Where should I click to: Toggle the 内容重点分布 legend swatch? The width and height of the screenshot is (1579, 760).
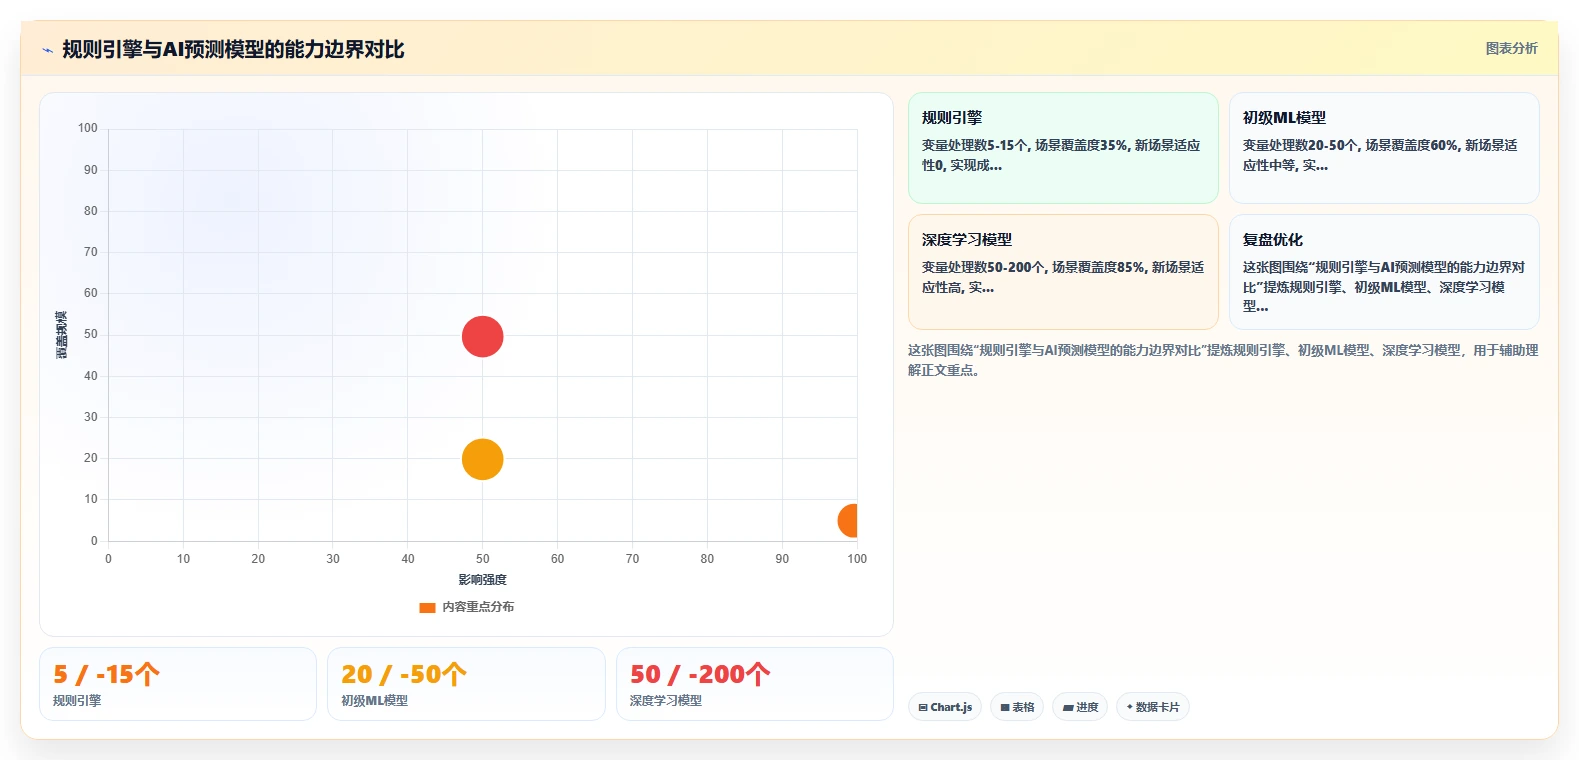427,607
